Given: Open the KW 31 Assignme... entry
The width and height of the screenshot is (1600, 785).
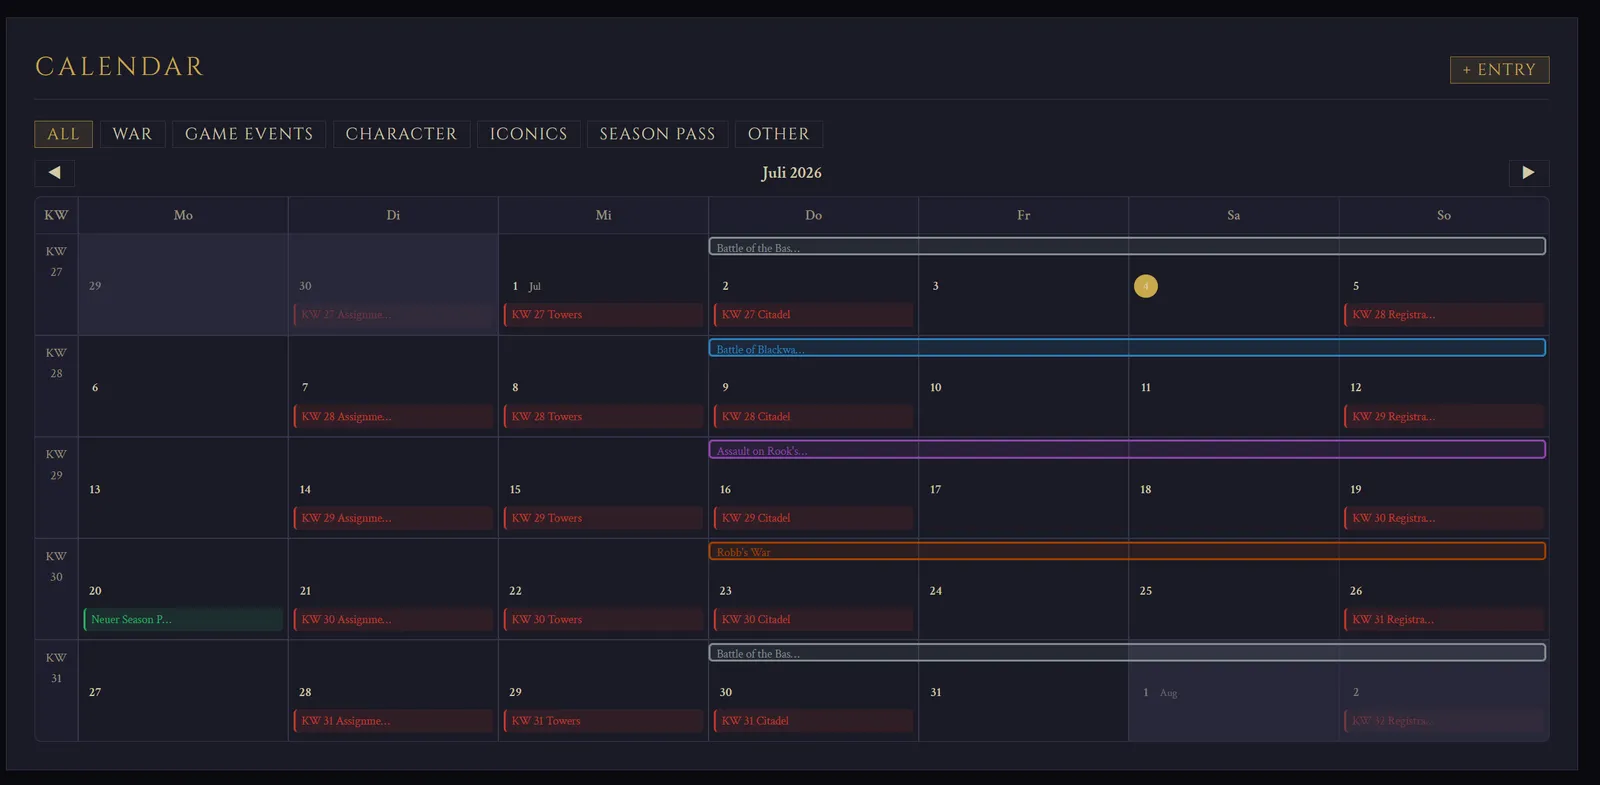Looking at the screenshot, I should pyautogui.click(x=393, y=721).
